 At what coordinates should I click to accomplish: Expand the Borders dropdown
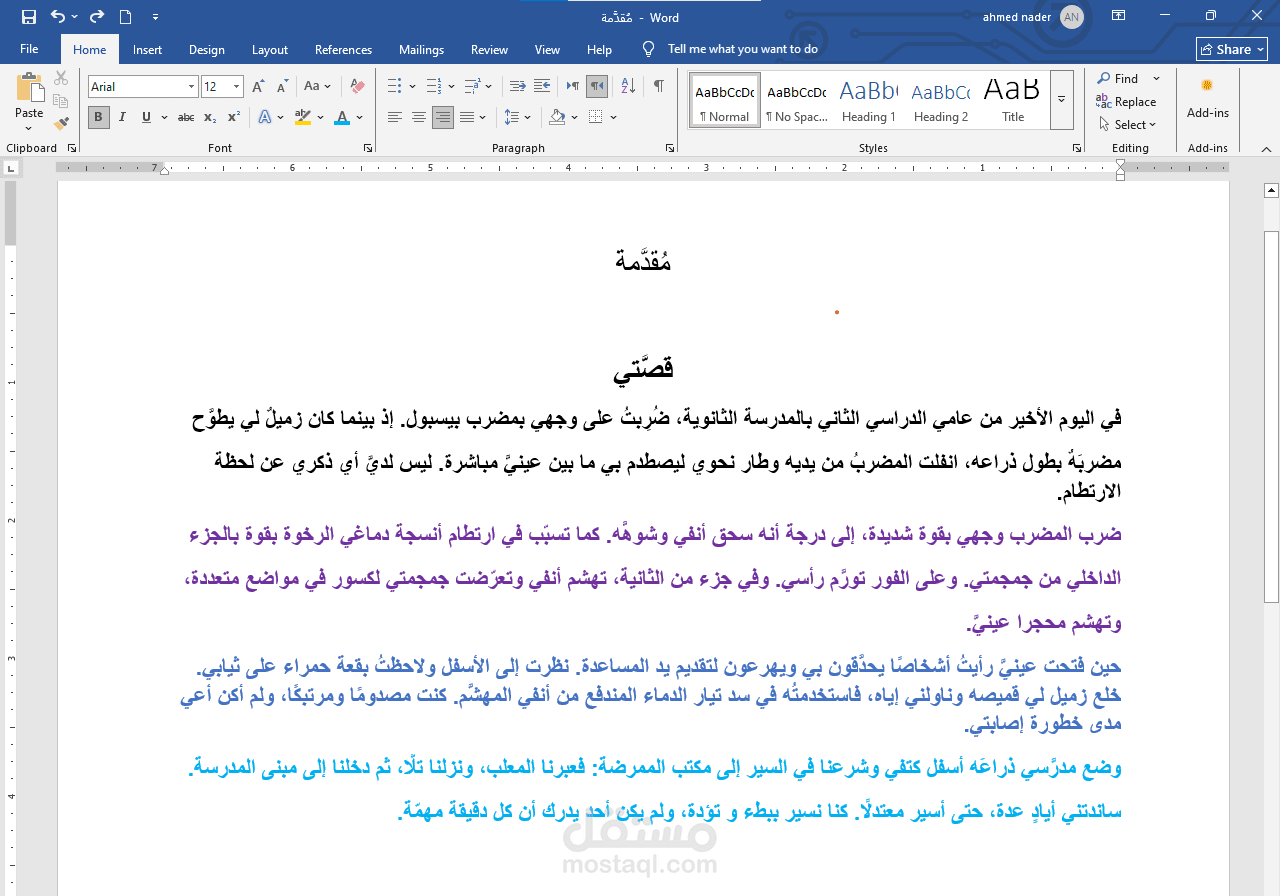point(613,117)
